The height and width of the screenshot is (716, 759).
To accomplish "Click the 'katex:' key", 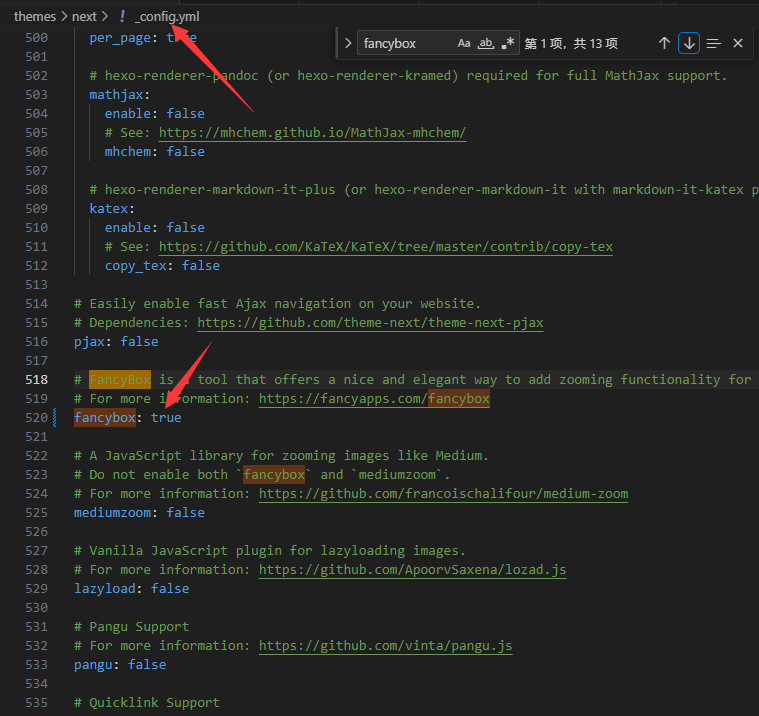I will 112,209.
